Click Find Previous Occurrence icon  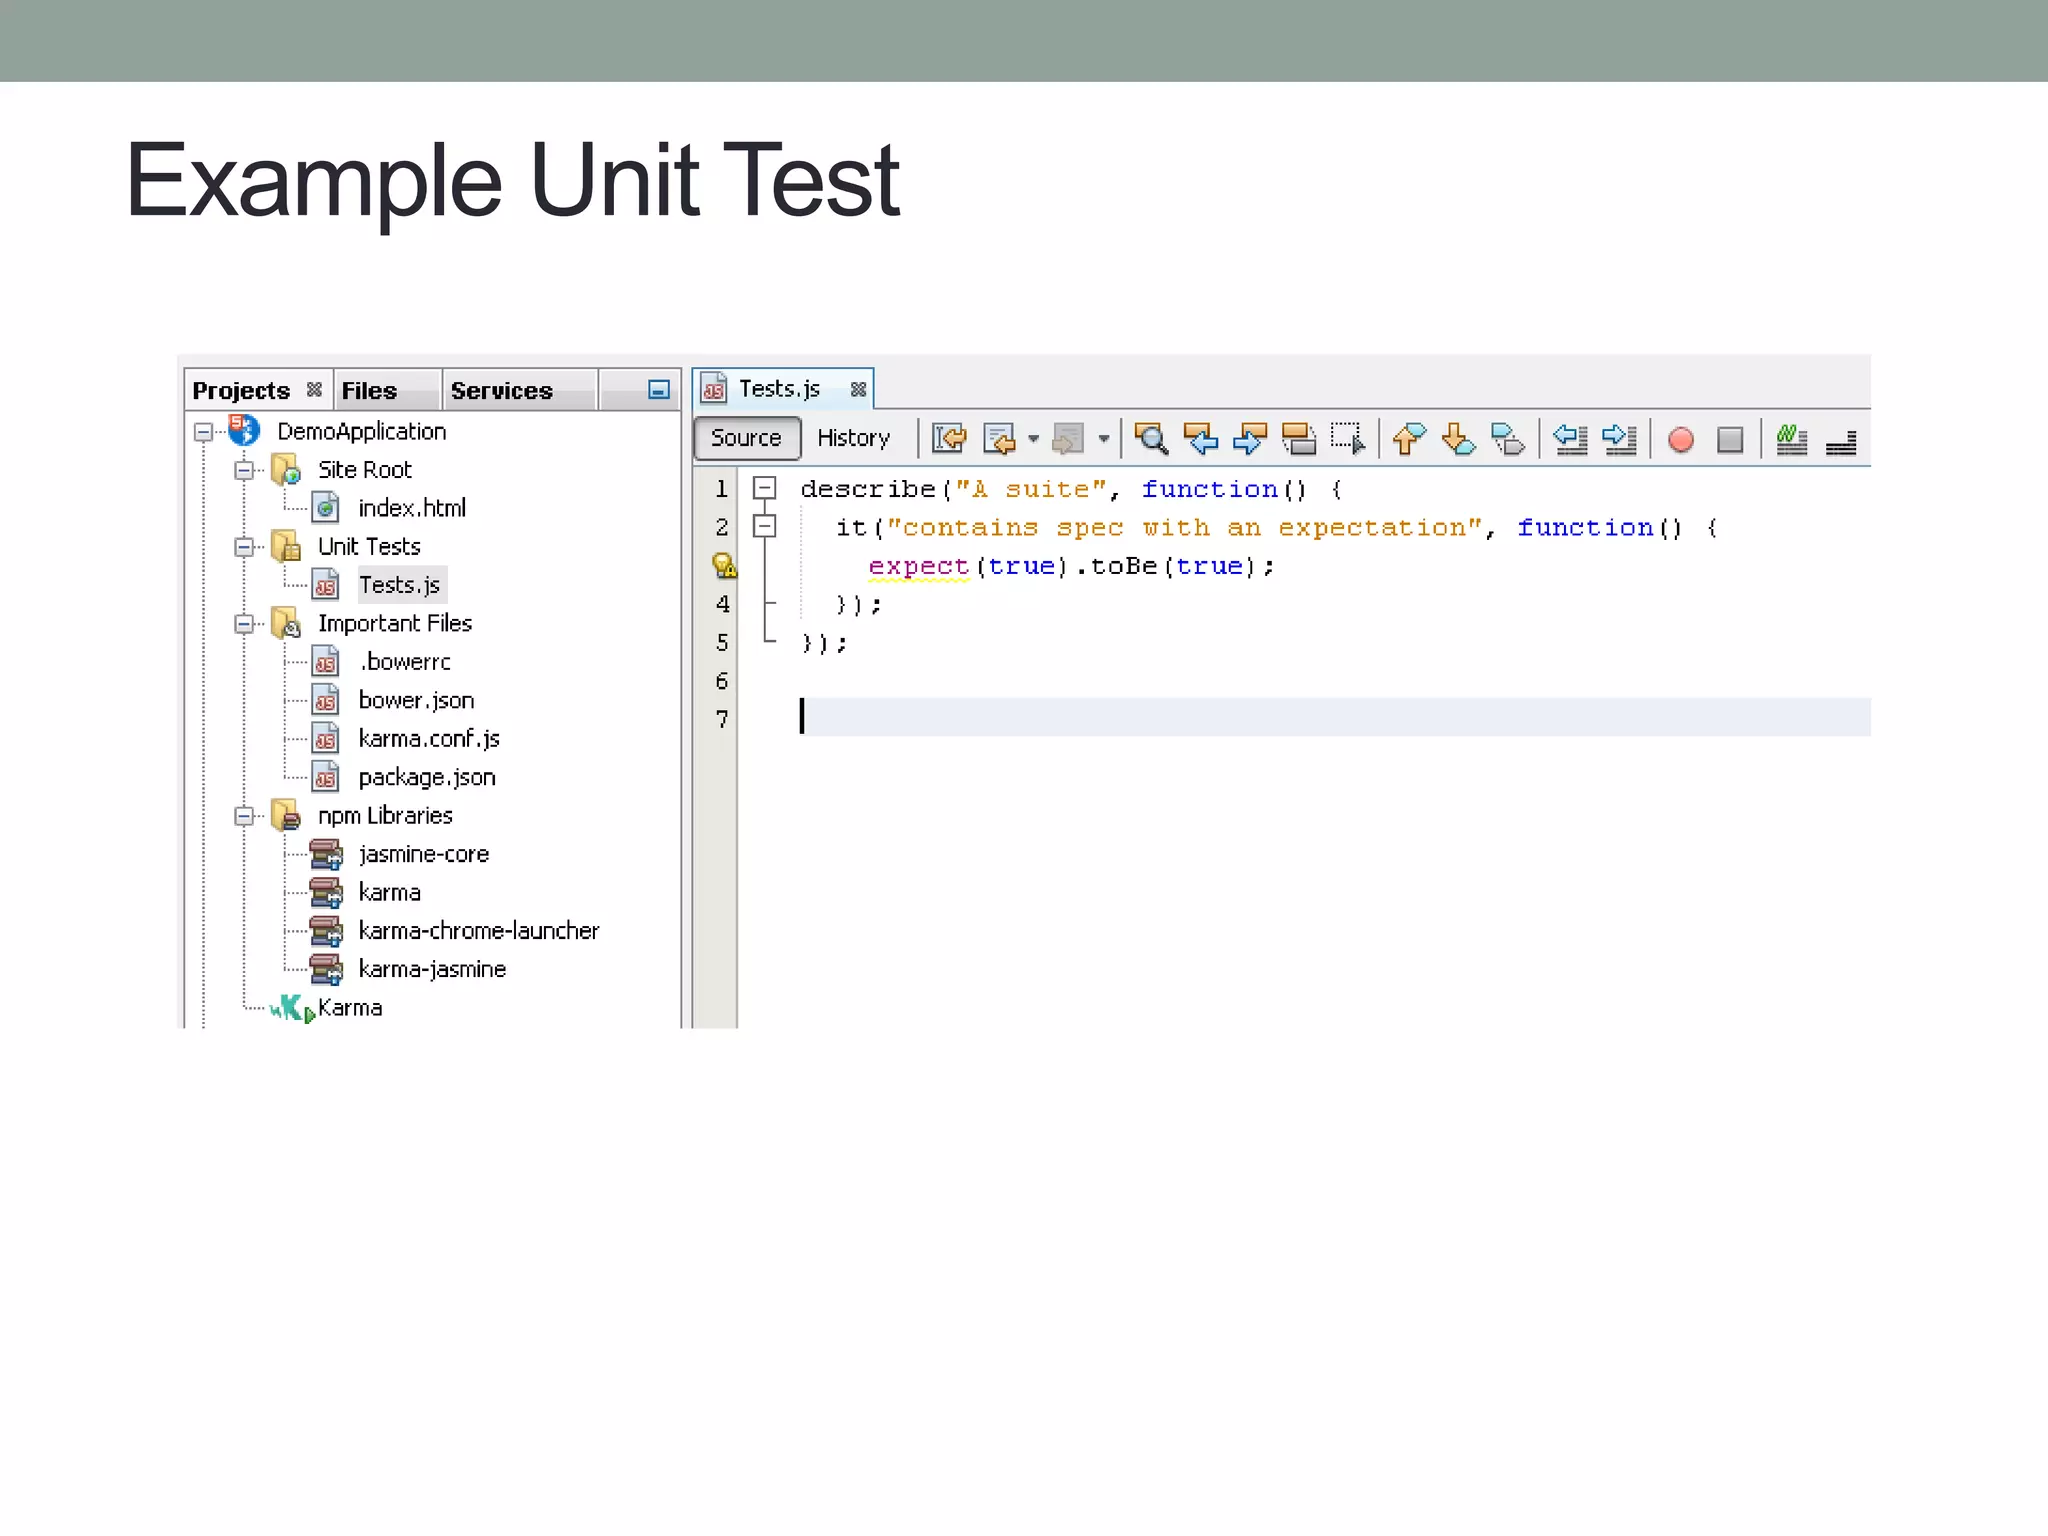(1200, 439)
